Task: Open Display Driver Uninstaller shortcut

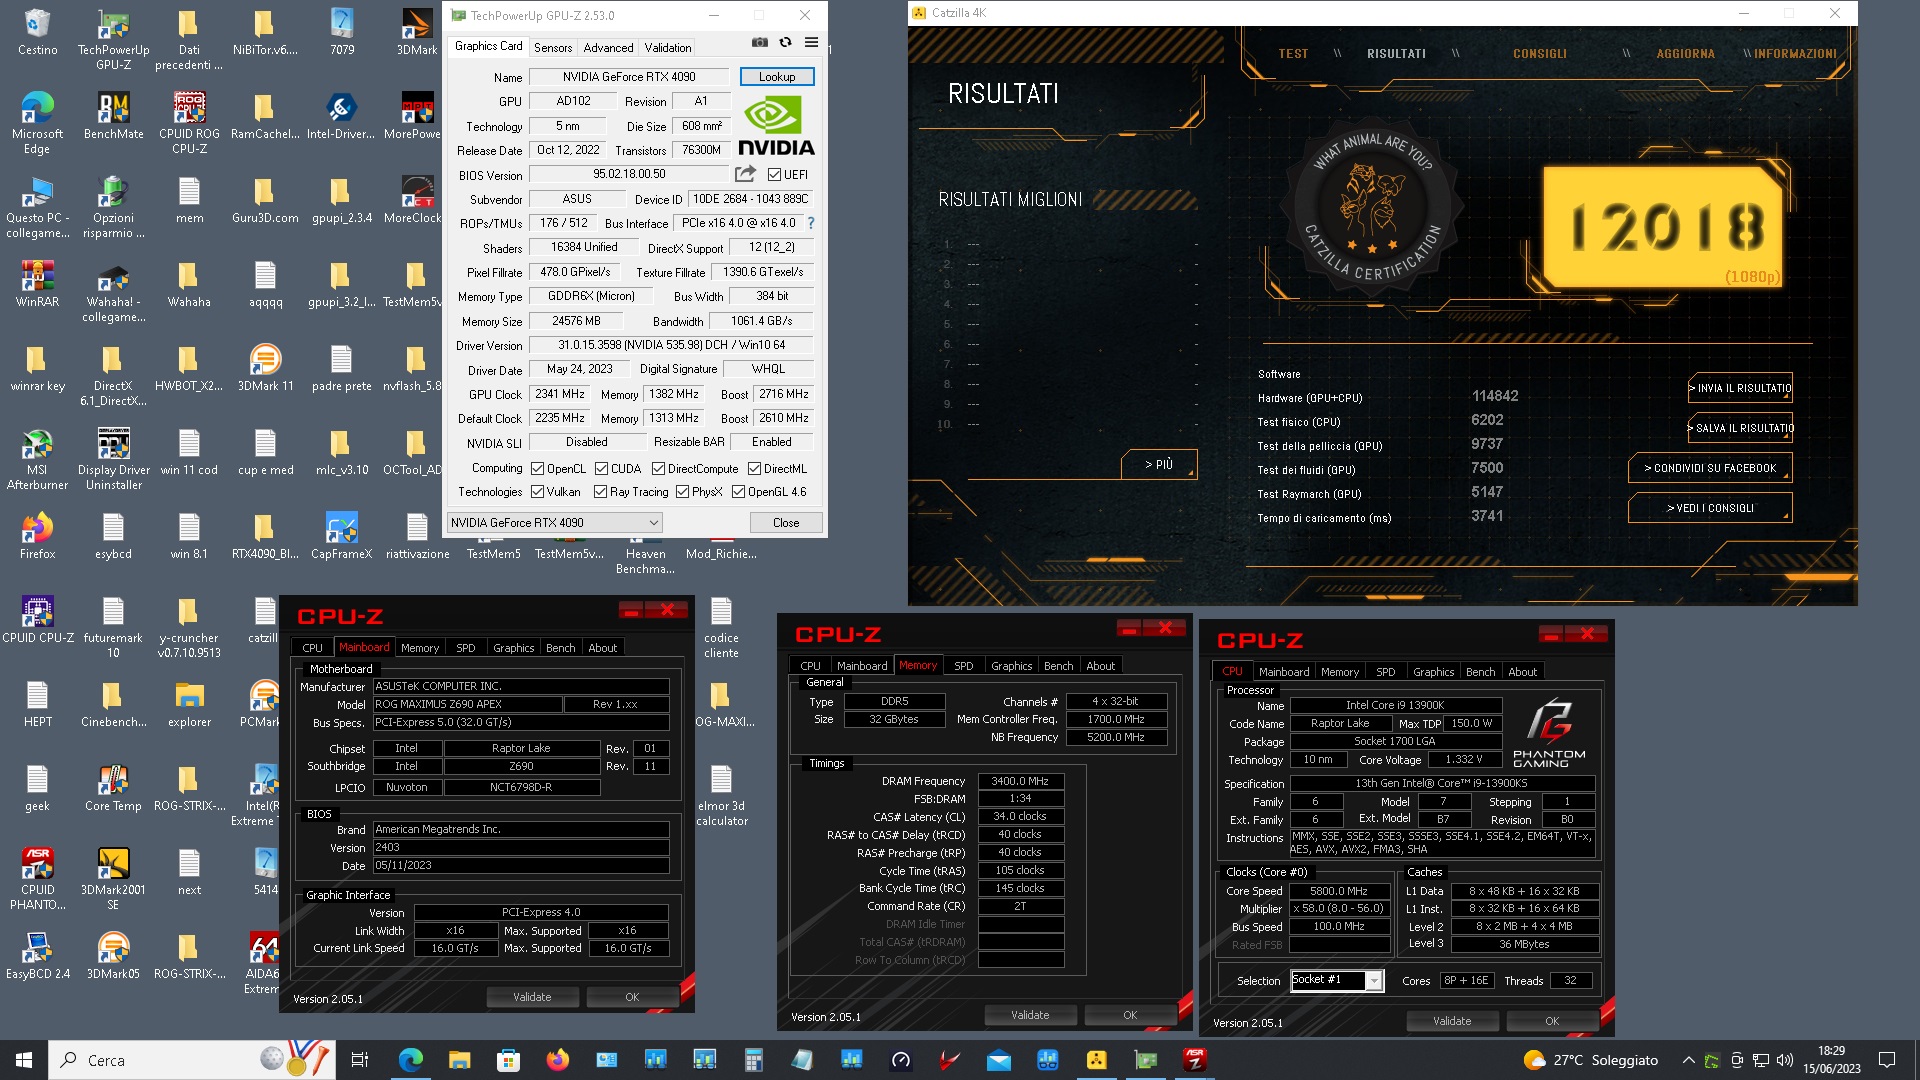Action: pos(113,460)
